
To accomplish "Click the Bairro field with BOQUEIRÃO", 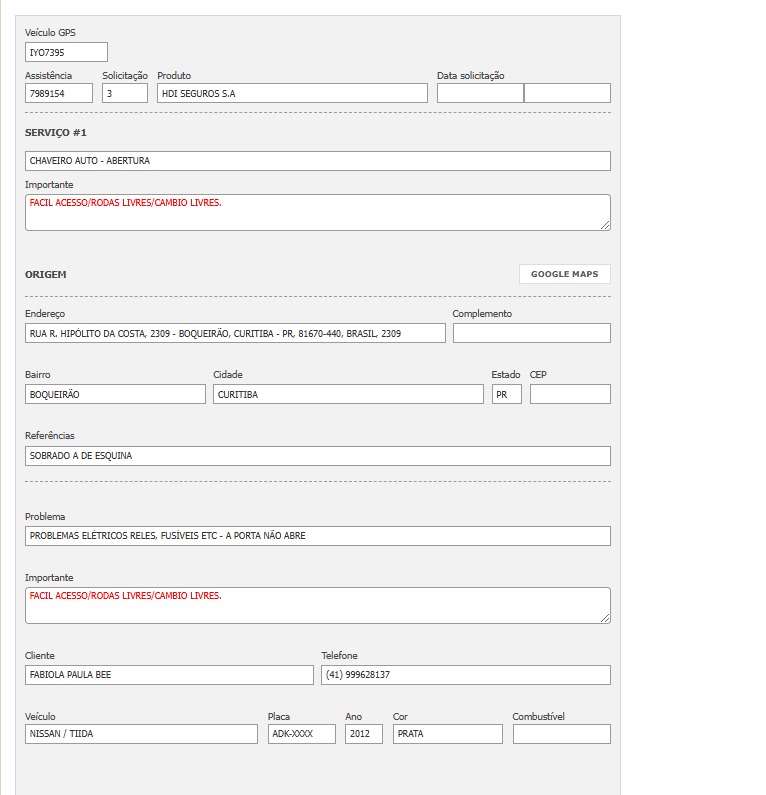I will [115, 394].
